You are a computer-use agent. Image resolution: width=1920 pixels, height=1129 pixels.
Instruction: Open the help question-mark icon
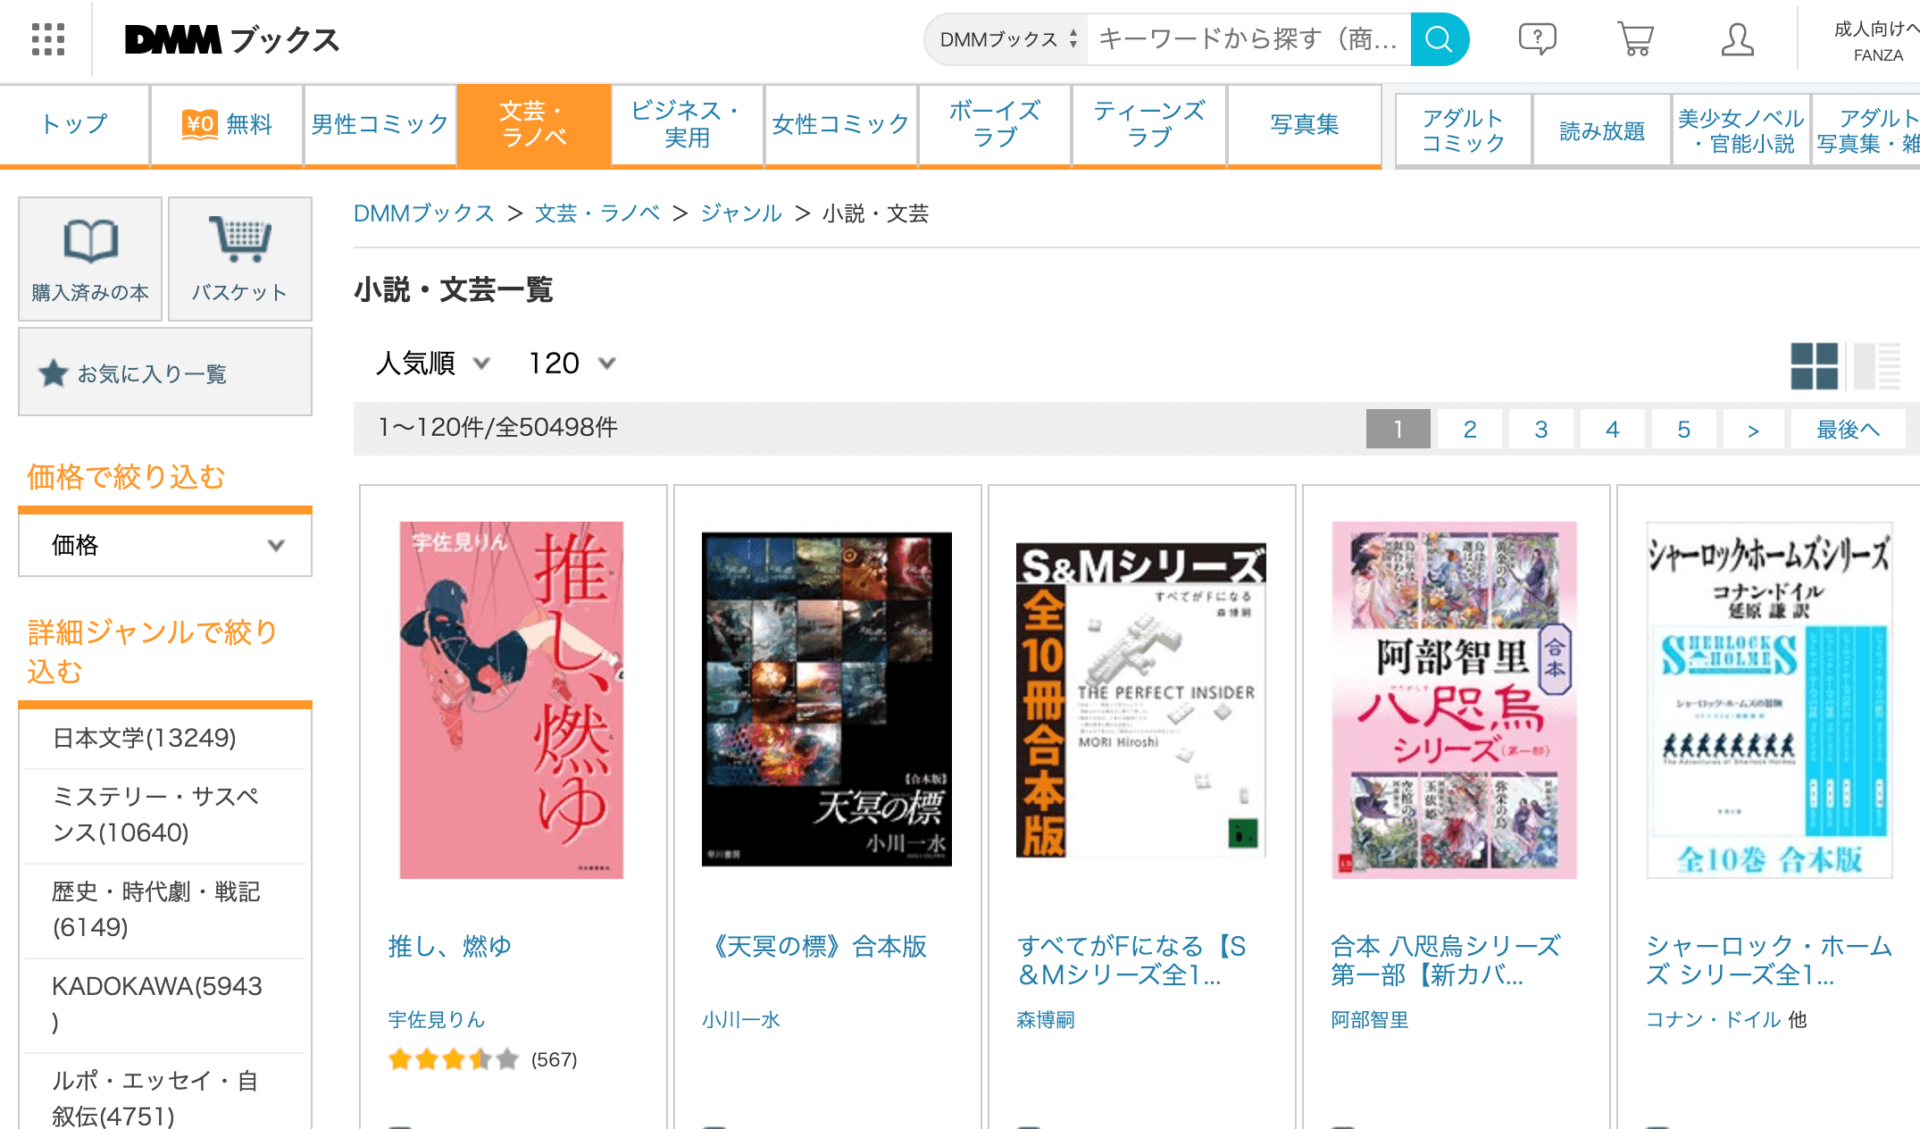tap(1537, 39)
